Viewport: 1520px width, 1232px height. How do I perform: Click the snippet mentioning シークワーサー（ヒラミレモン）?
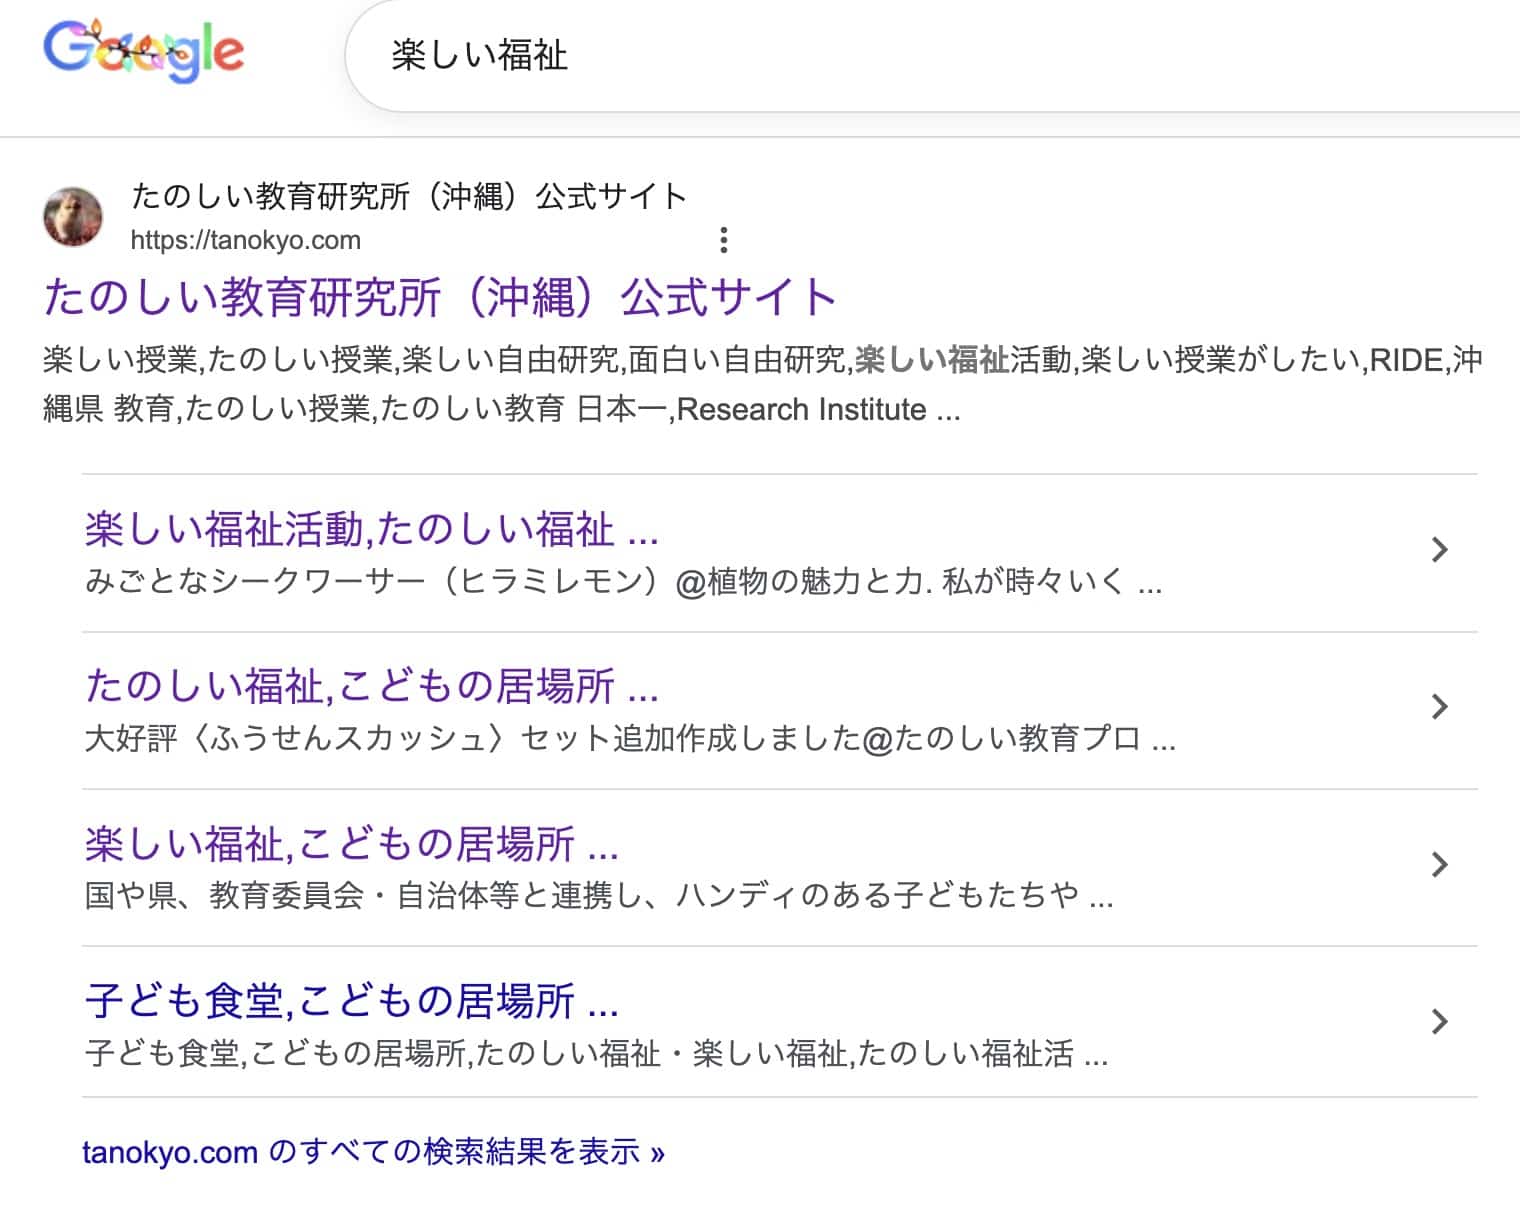click(622, 581)
